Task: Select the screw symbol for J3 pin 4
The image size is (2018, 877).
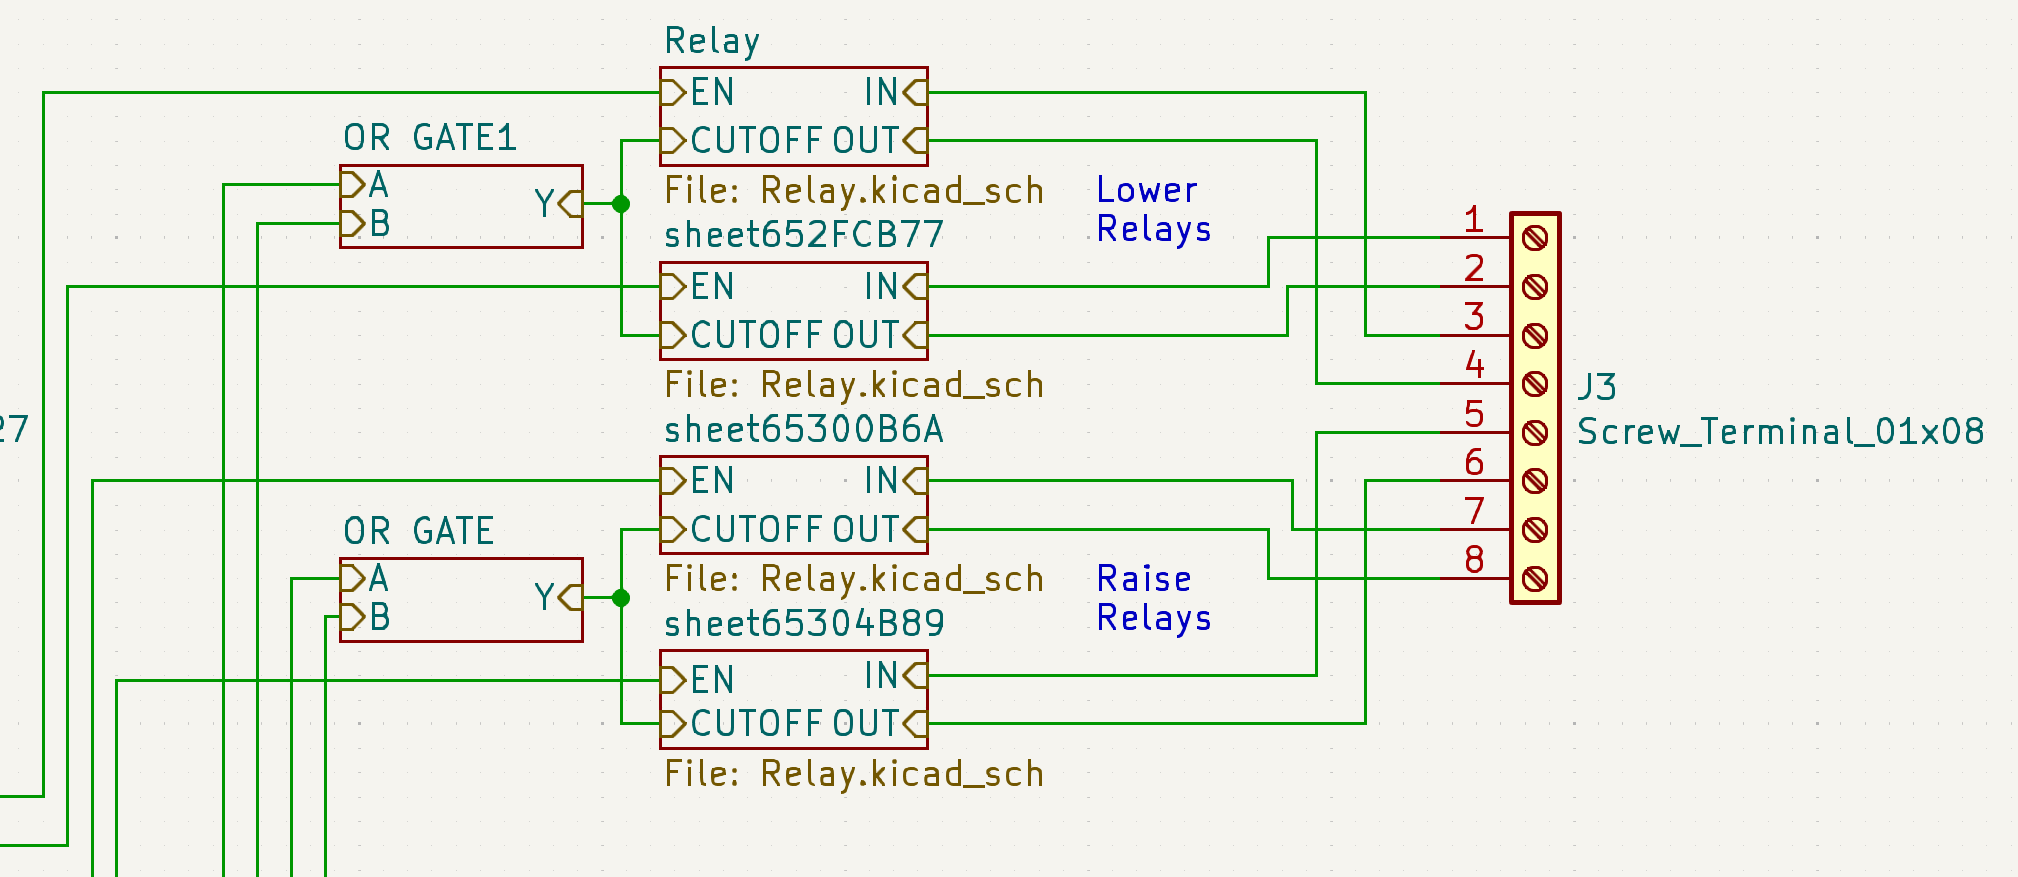Action: click(x=1535, y=384)
